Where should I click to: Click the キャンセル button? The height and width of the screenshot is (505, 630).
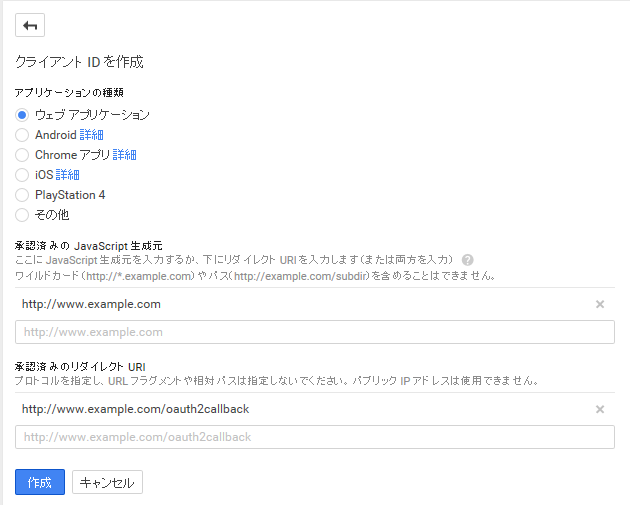107,482
